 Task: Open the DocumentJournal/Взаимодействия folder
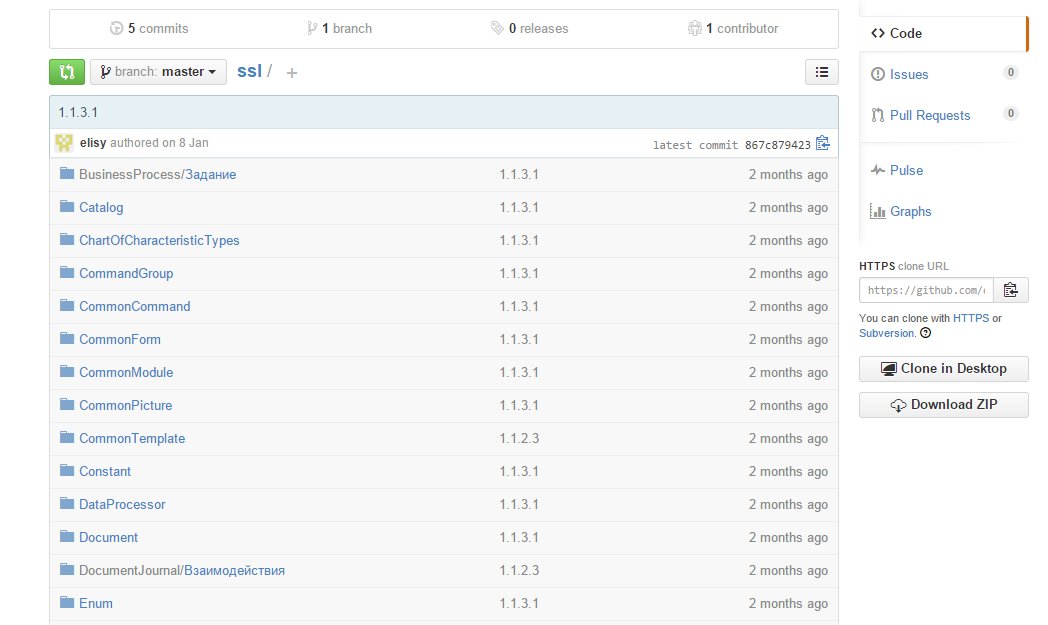(182, 570)
